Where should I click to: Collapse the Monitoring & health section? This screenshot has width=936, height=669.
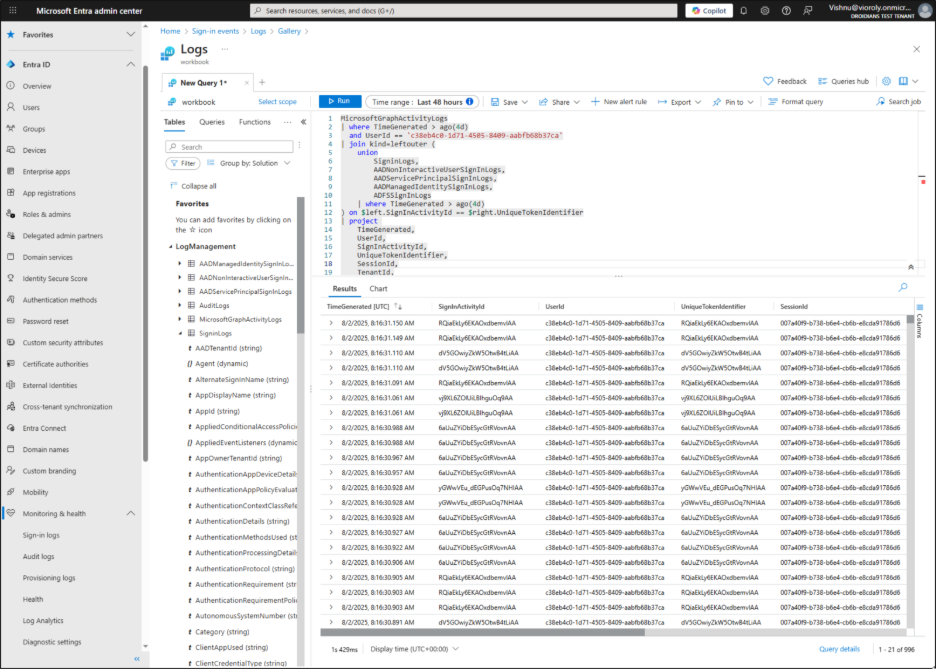(x=131, y=513)
